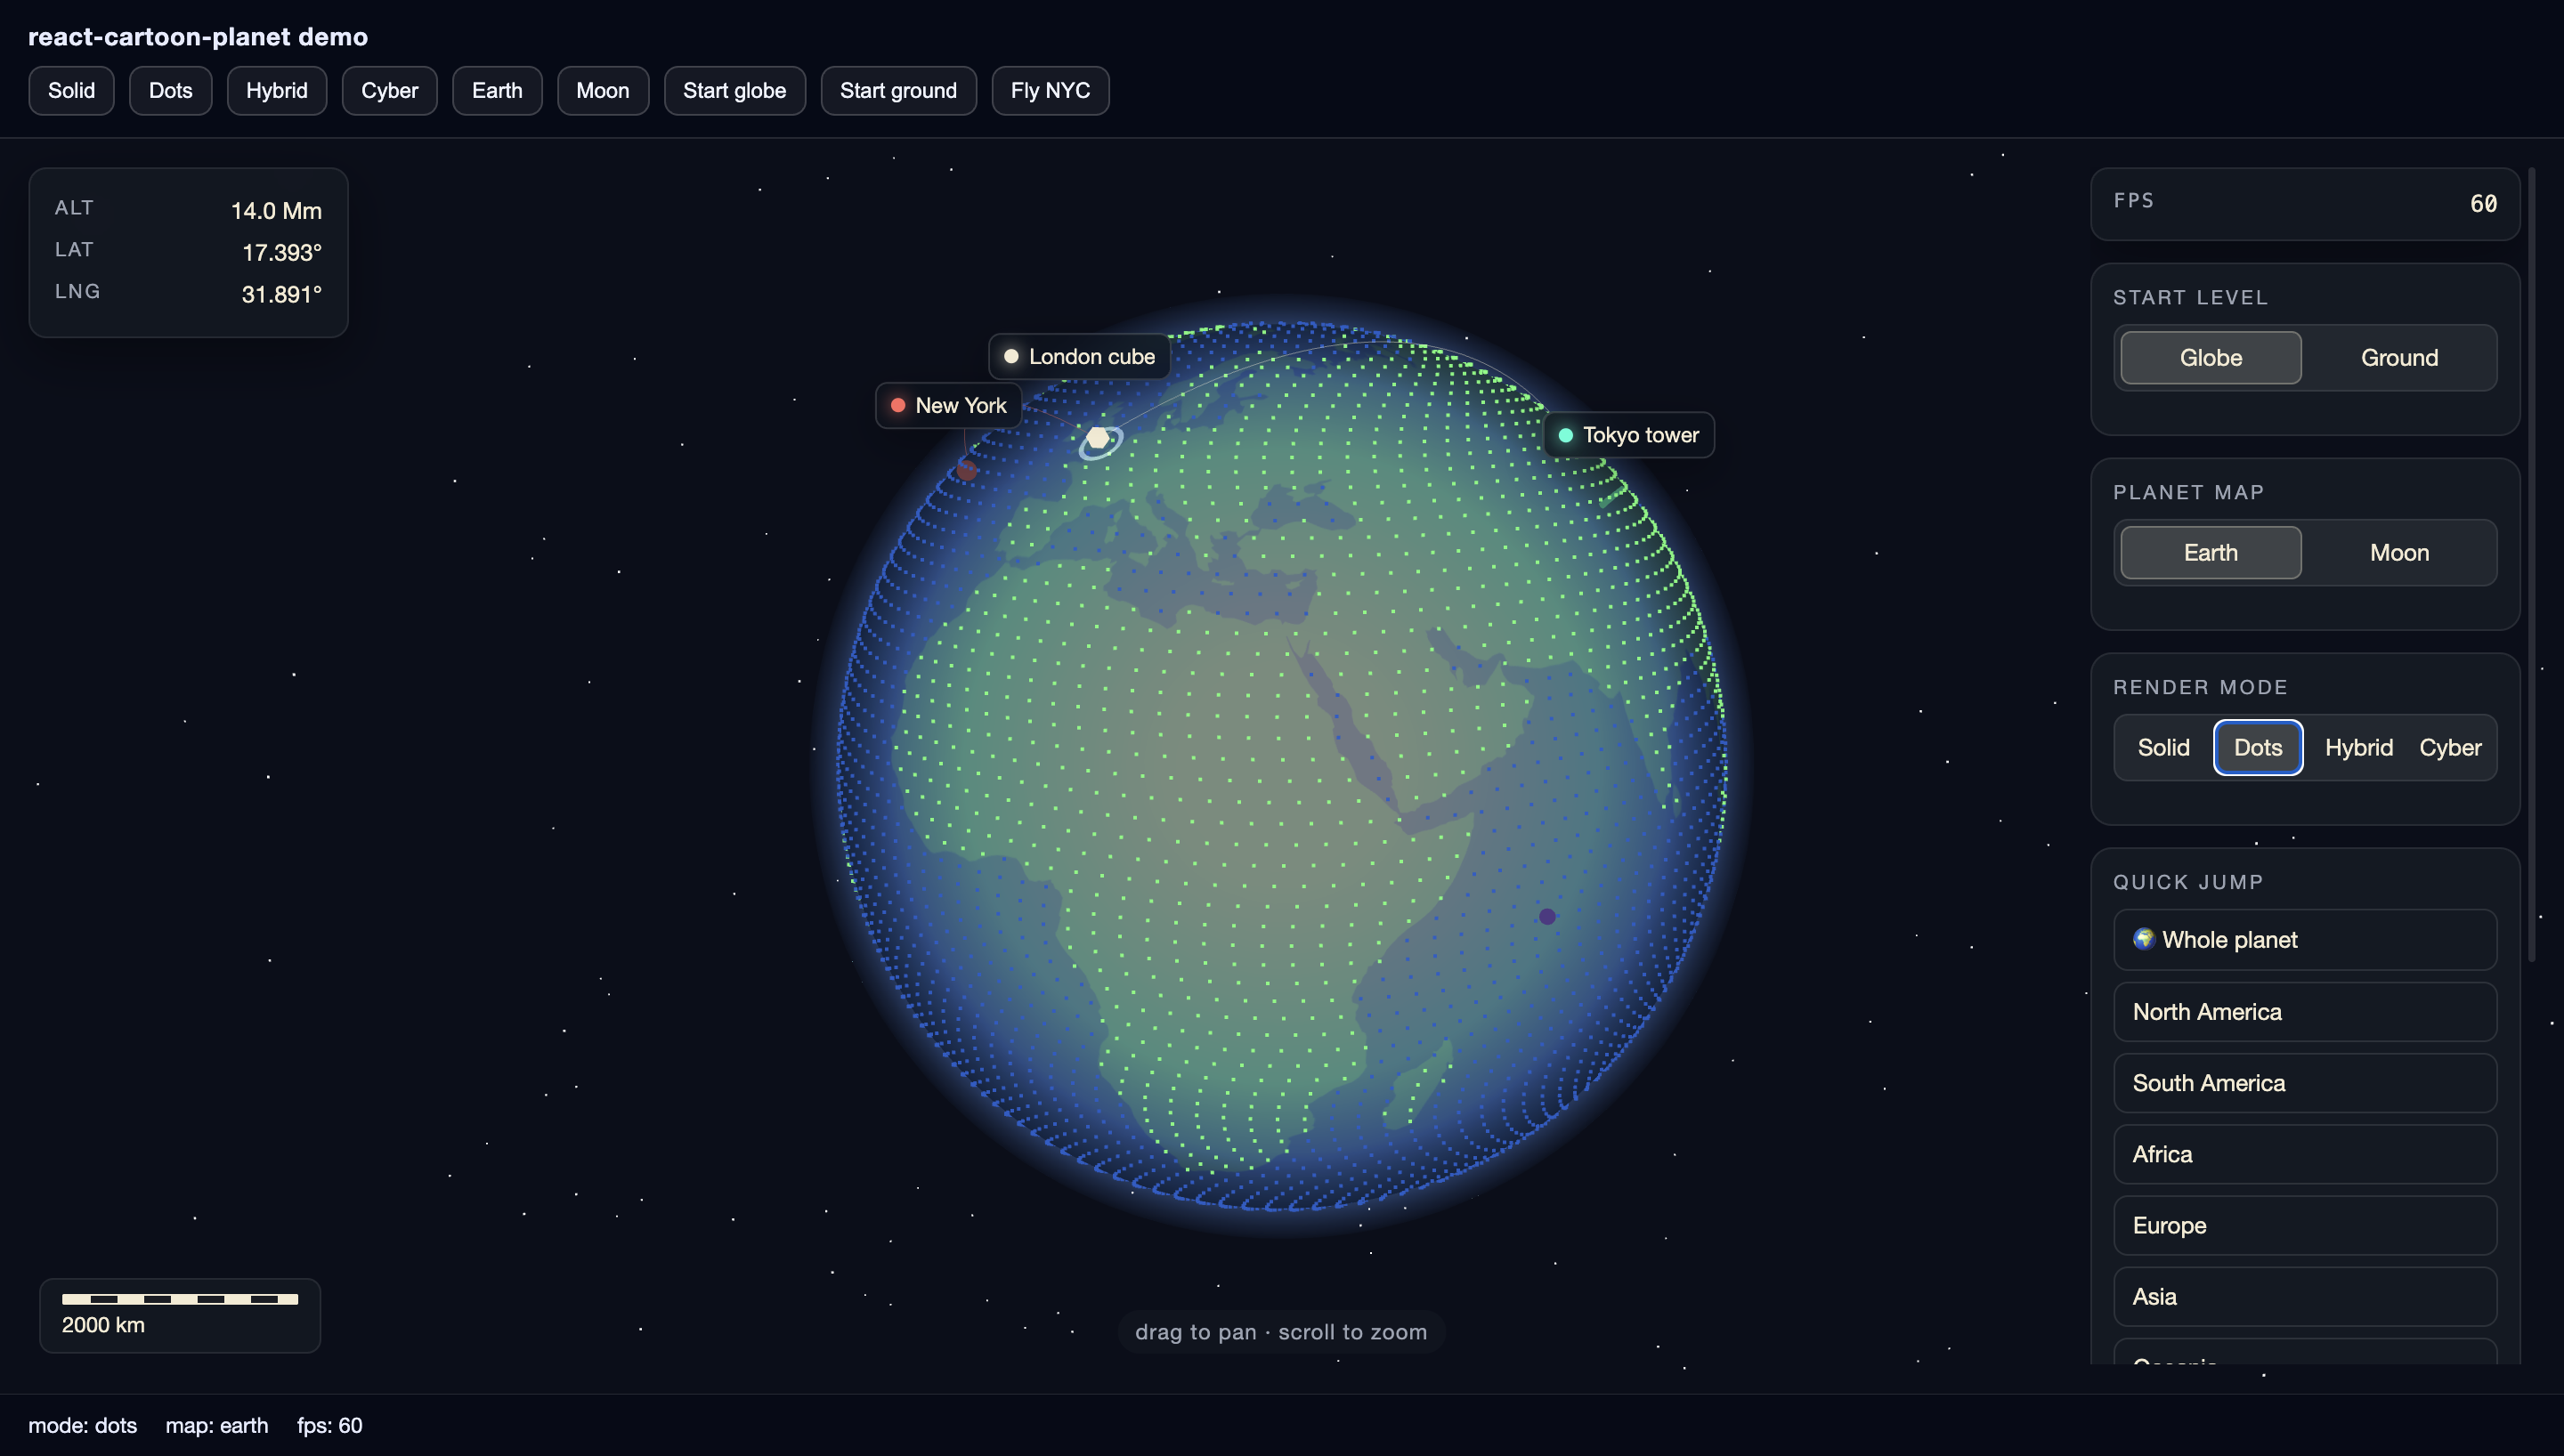
Task: Click the 2000 km scale bar
Action: tap(180, 1299)
